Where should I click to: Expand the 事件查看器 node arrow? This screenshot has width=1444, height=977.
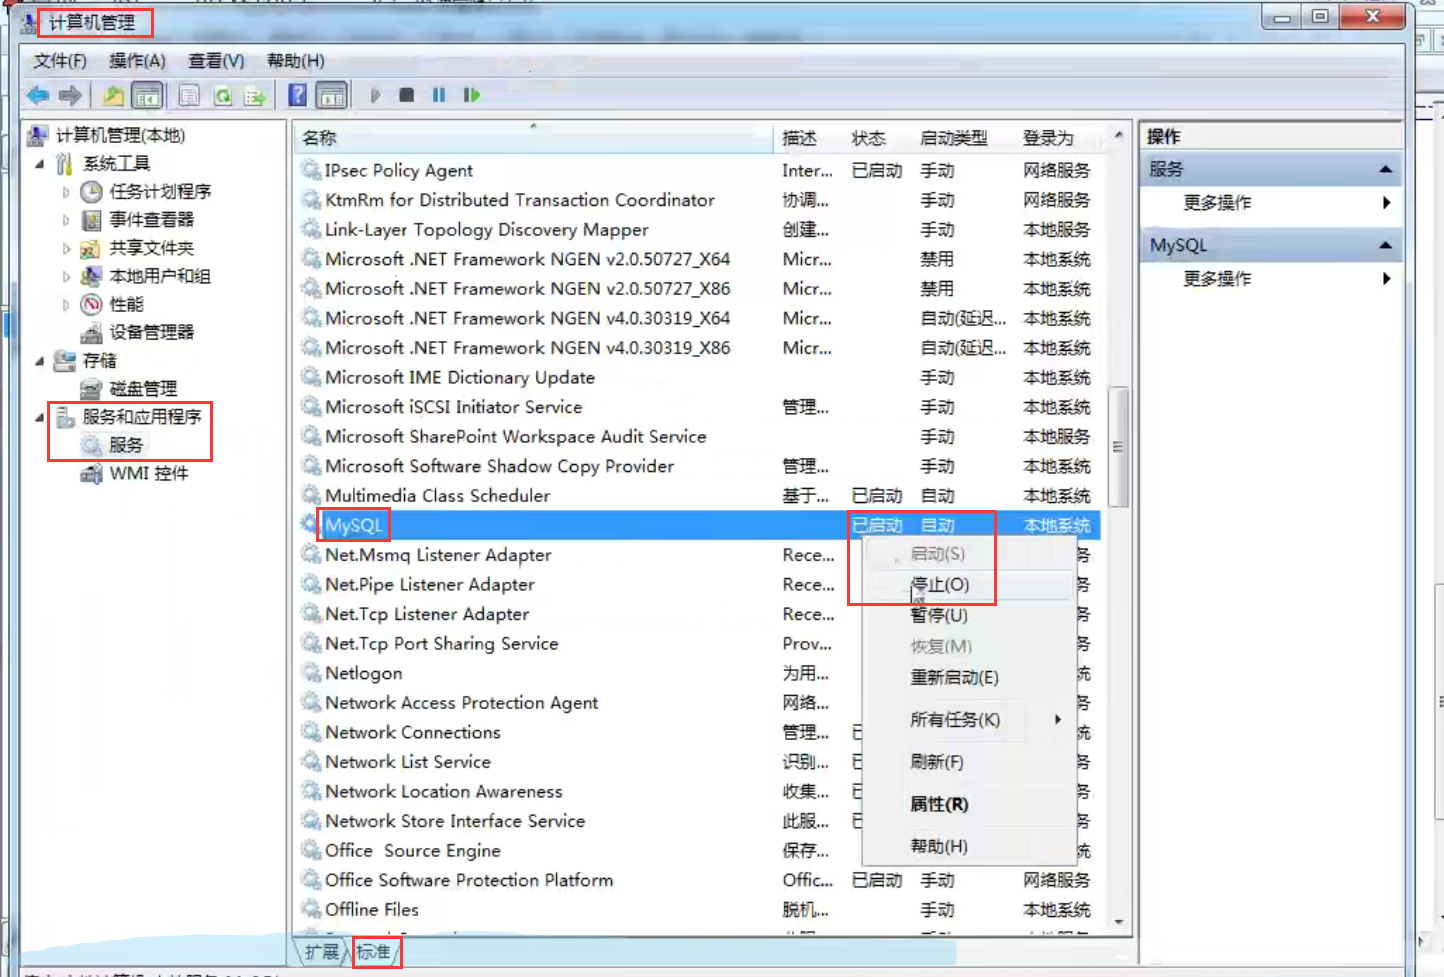[66, 219]
